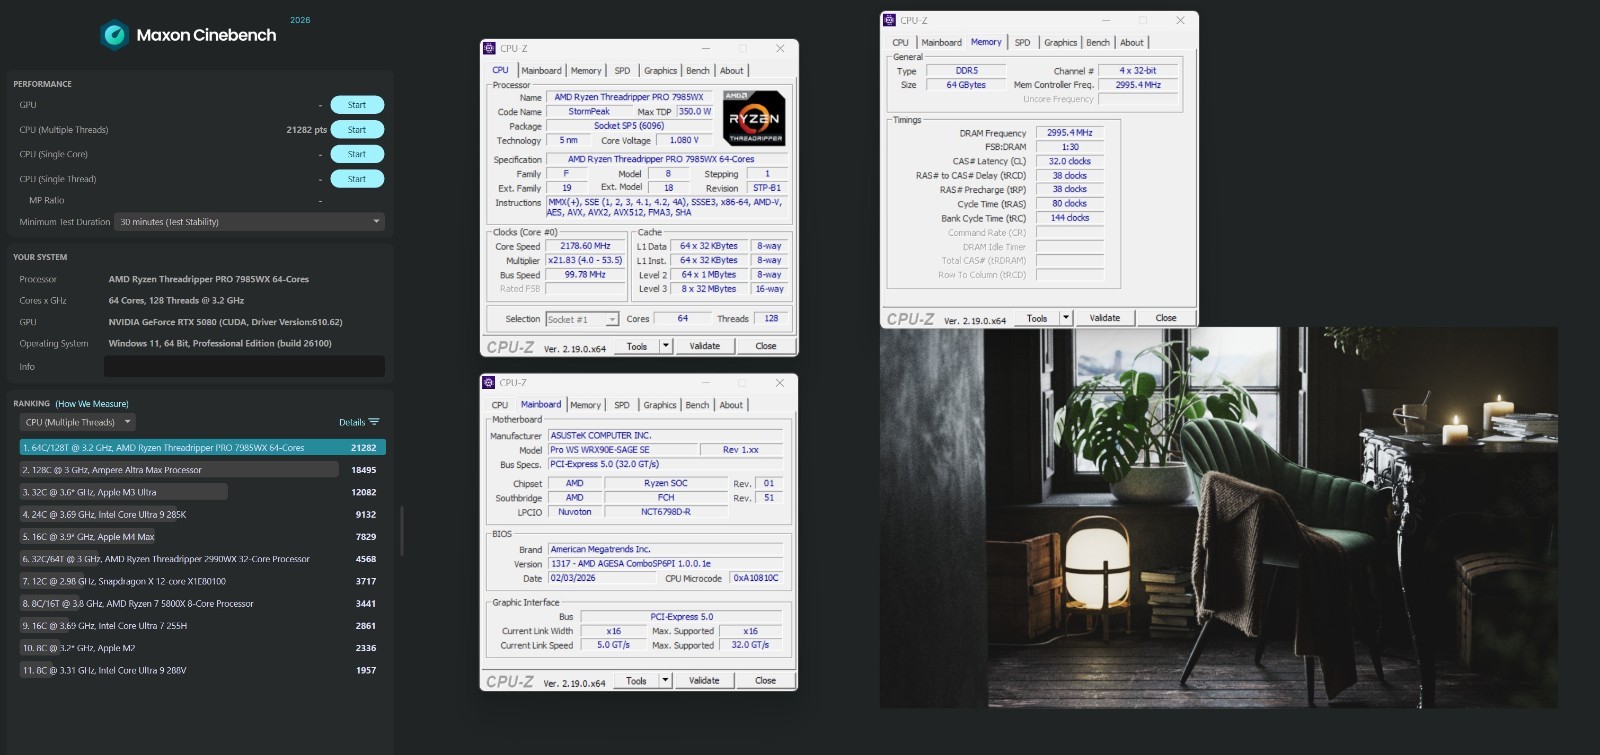Start the CPU (Single Thread) test
The image size is (1600, 755).
357,179
